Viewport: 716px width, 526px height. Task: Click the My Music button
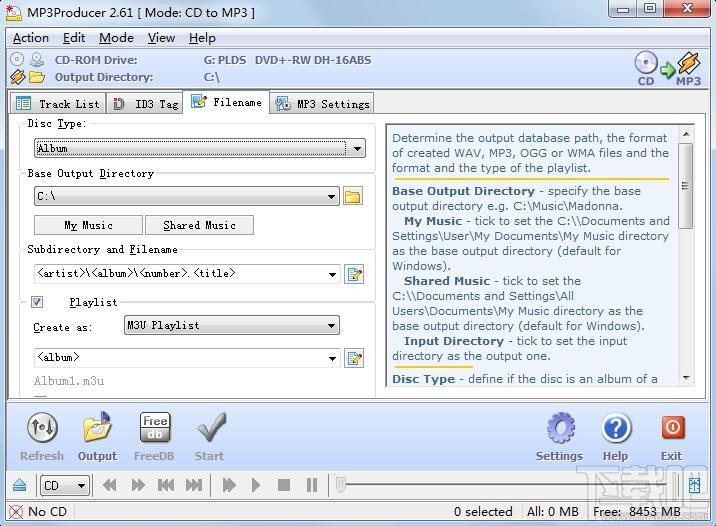click(x=89, y=225)
